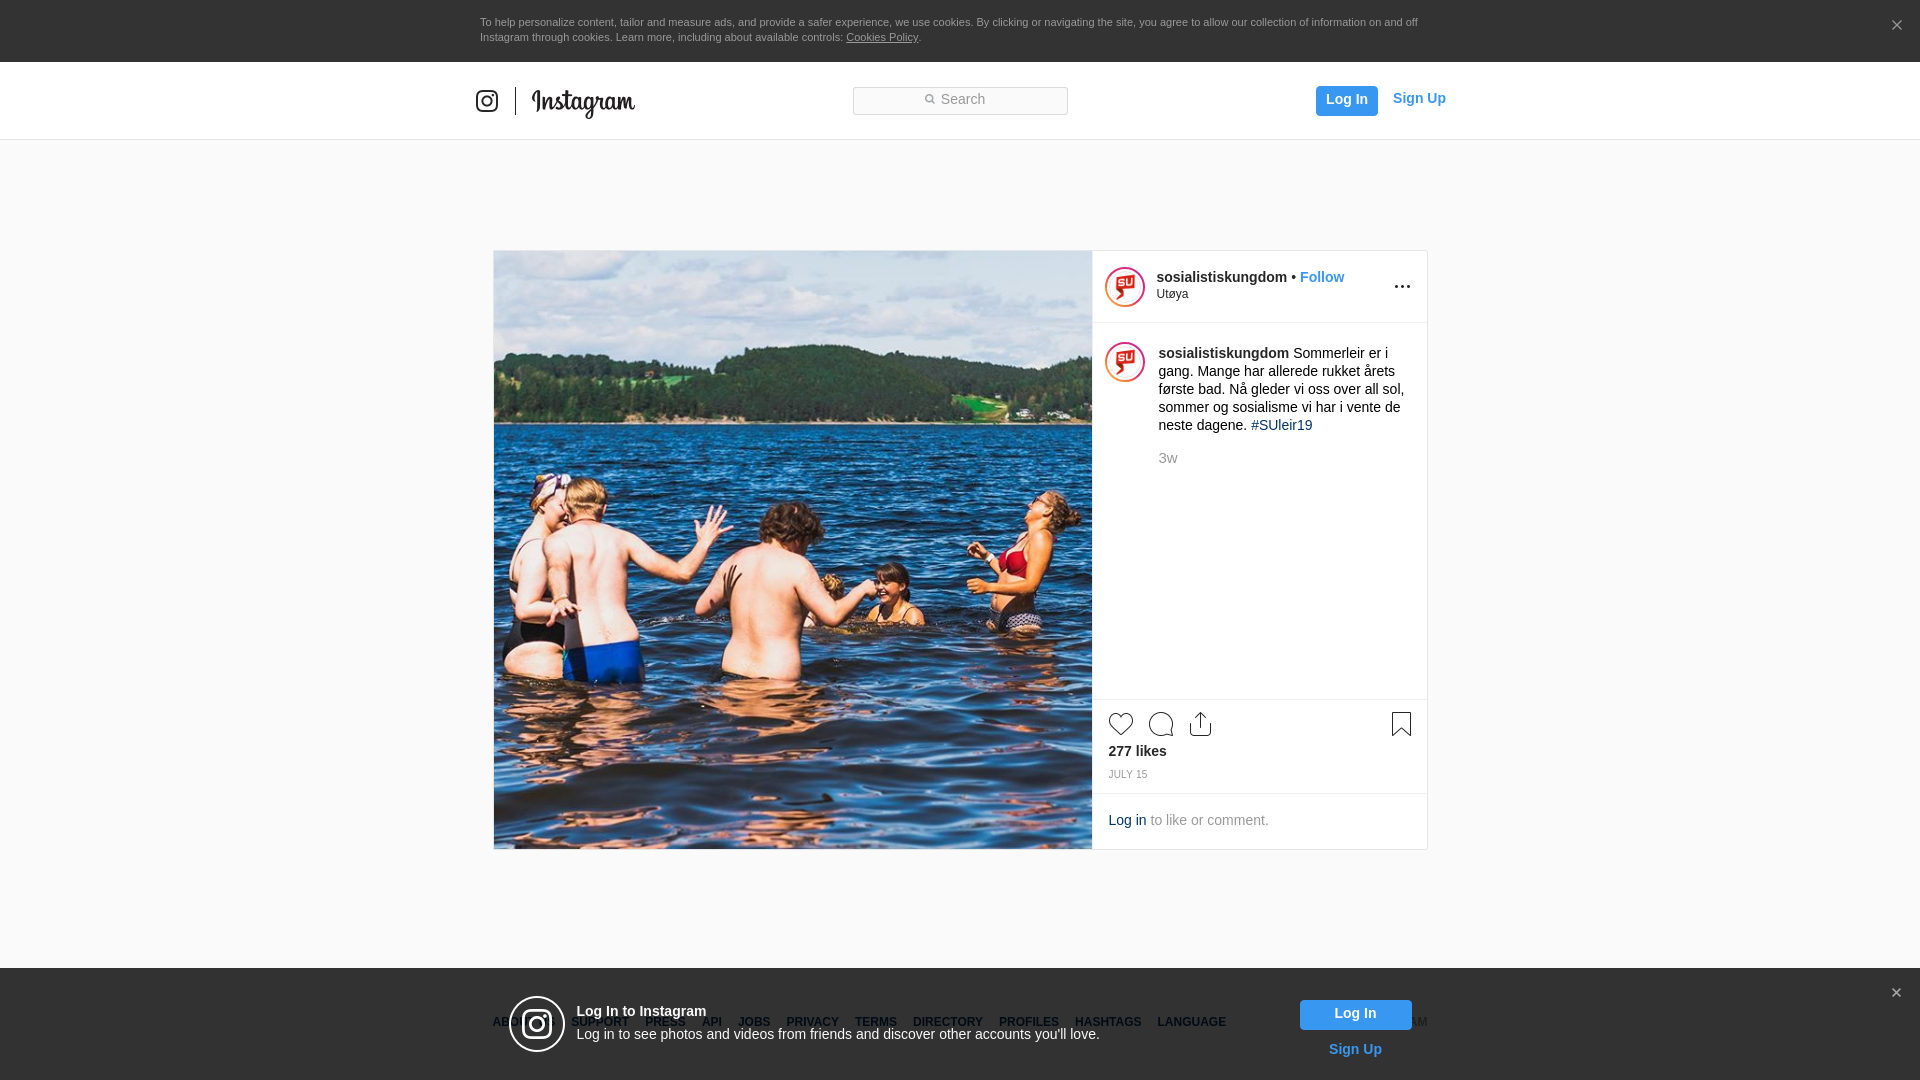Open the TERMS footer link

pyautogui.click(x=876, y=1022)
